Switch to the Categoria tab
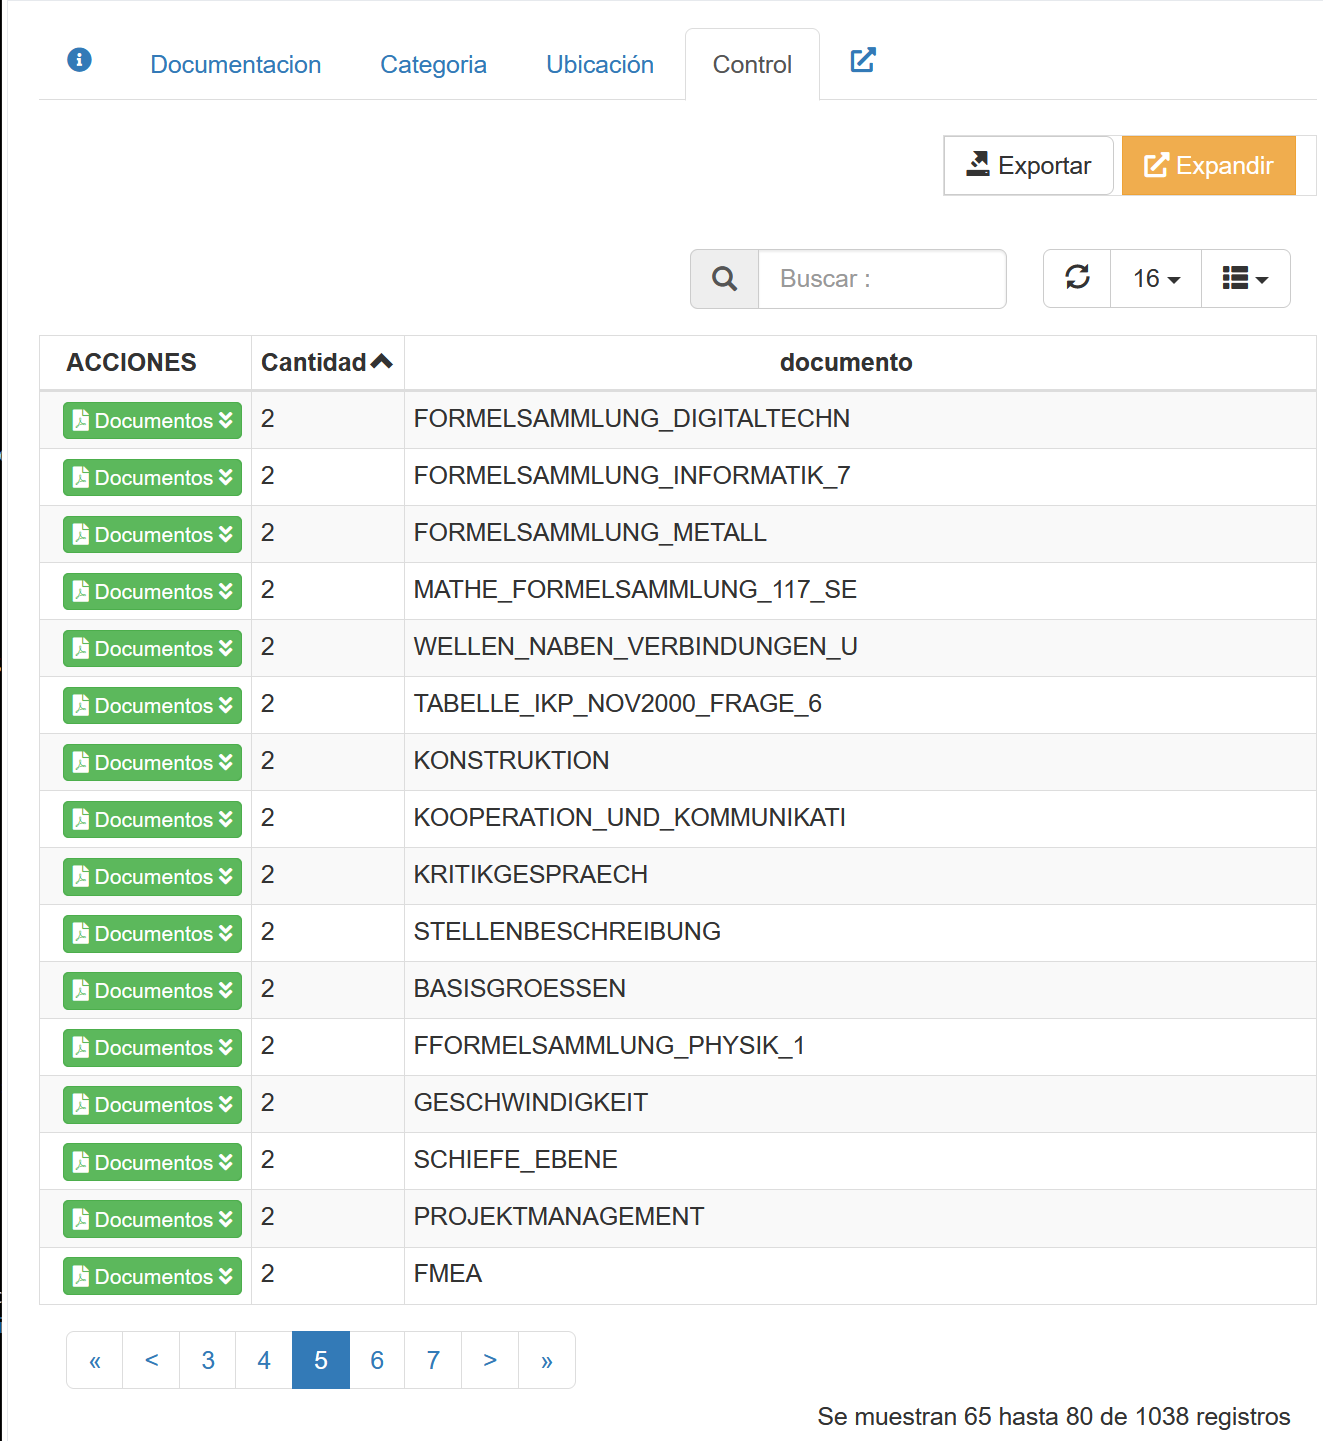This screenshot has width=1323, height=1441. tap(433, 65)
